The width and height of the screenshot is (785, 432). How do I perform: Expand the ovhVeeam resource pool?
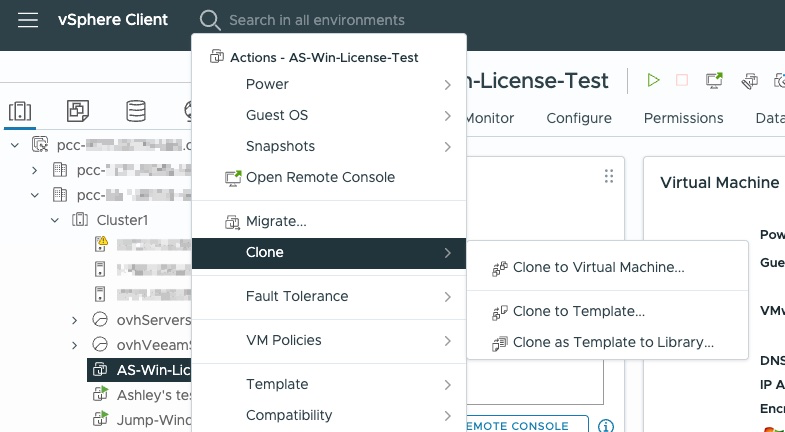[x=75, y=345]
